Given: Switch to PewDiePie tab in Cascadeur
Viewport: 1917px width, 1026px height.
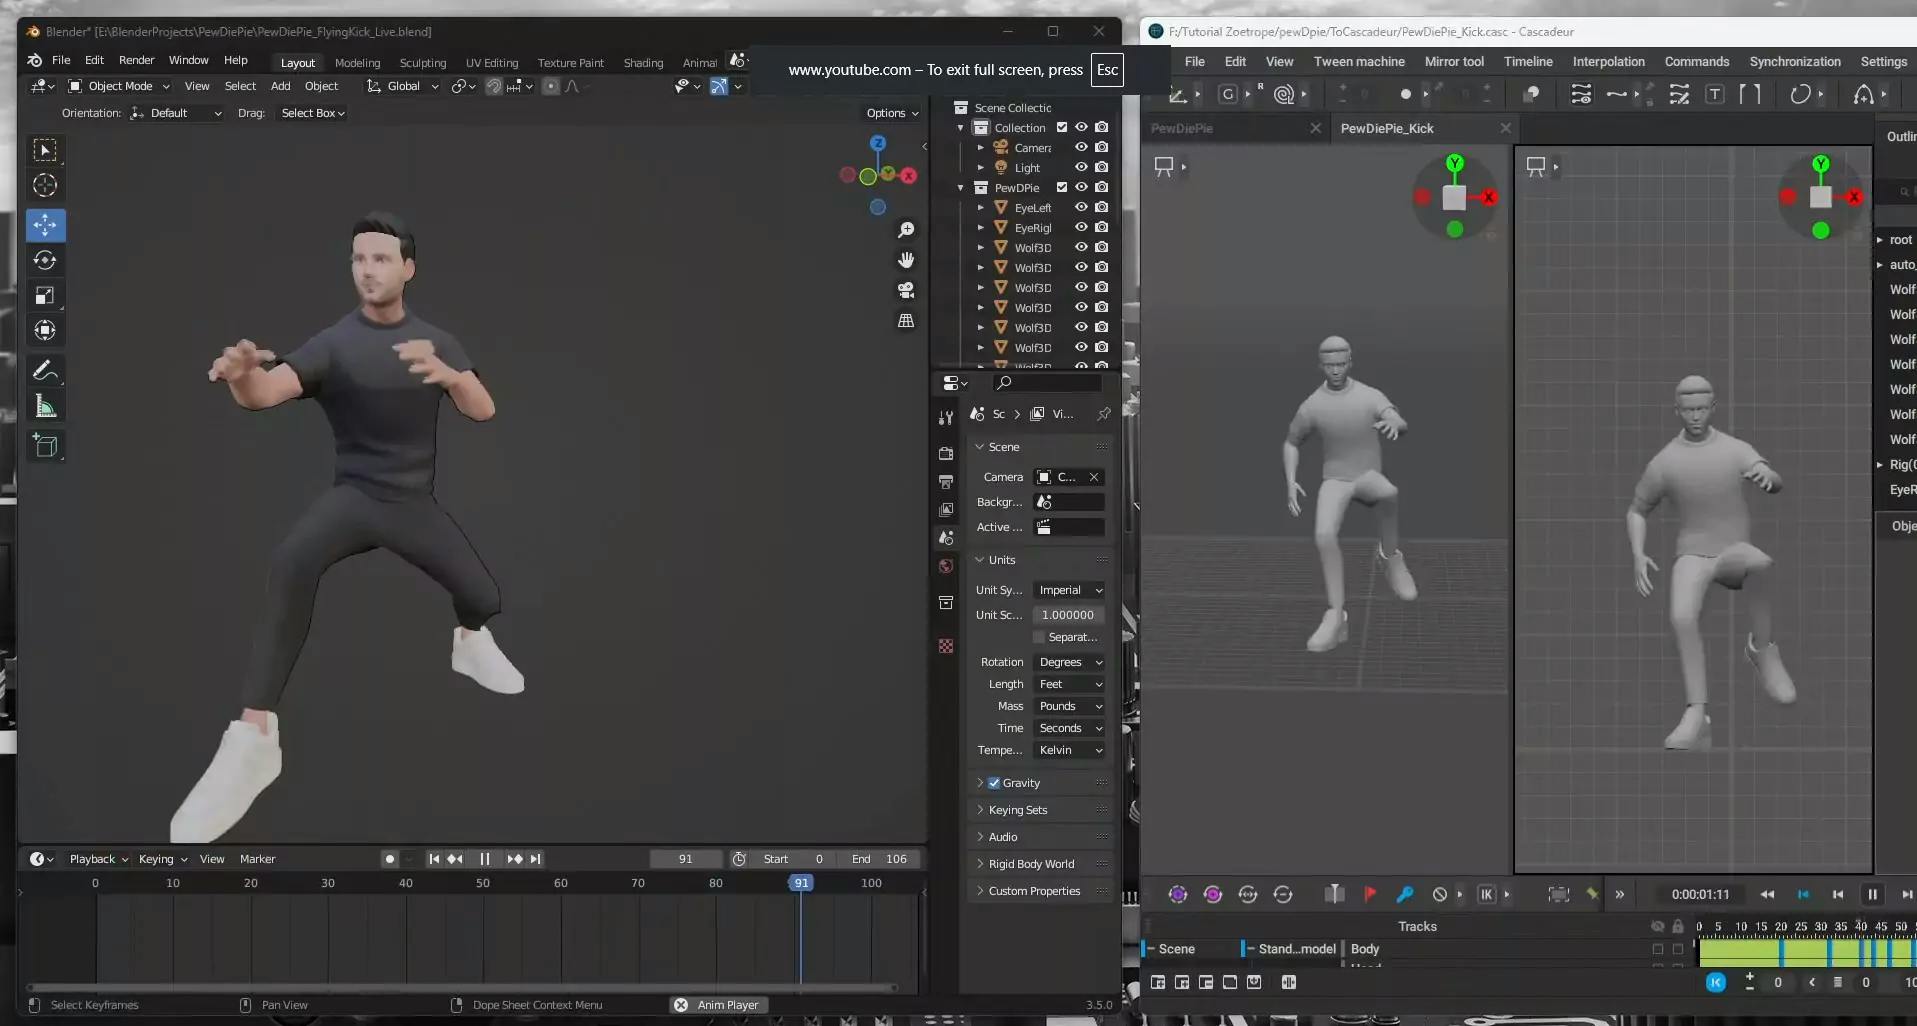Looking at the screenshot, I should pos(1182,128).
